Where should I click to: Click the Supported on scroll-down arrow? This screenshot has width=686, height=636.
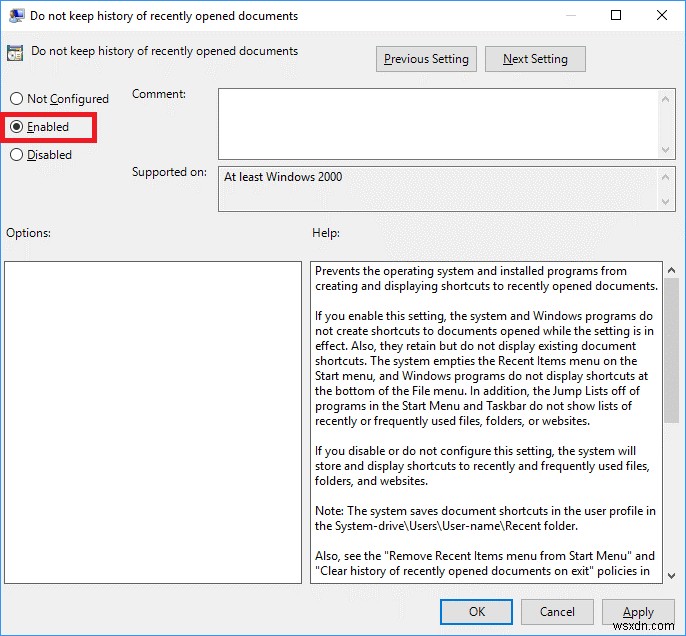[665, 202]
